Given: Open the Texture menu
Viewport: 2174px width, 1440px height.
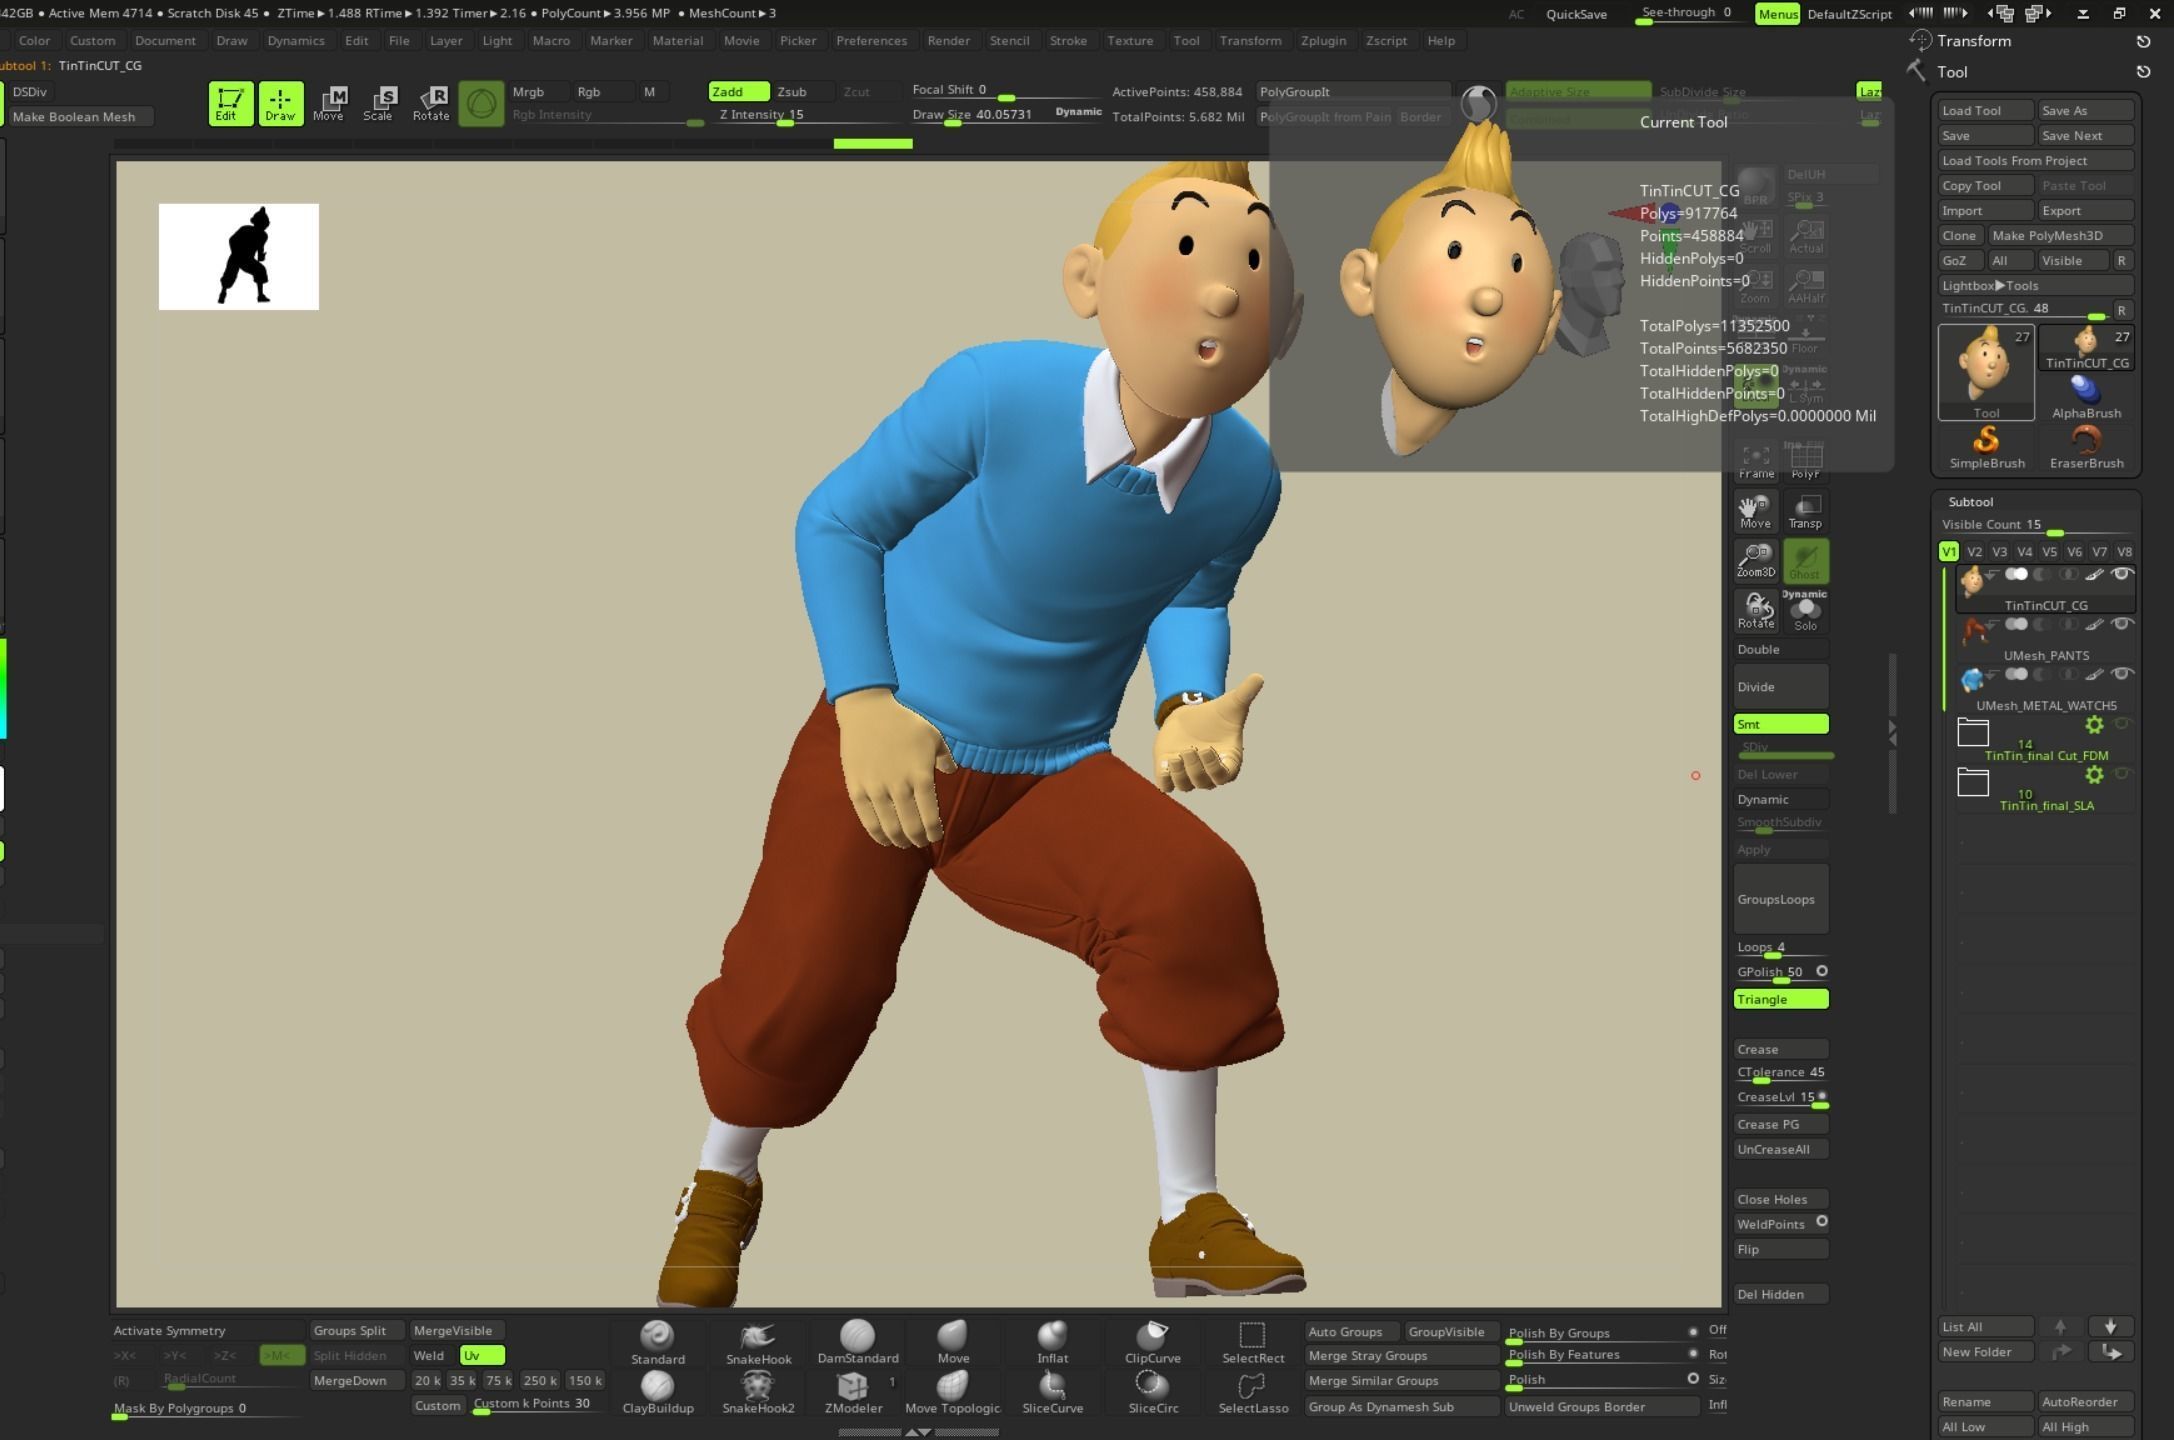Looking at the screenshot, I should (1130, 41).
